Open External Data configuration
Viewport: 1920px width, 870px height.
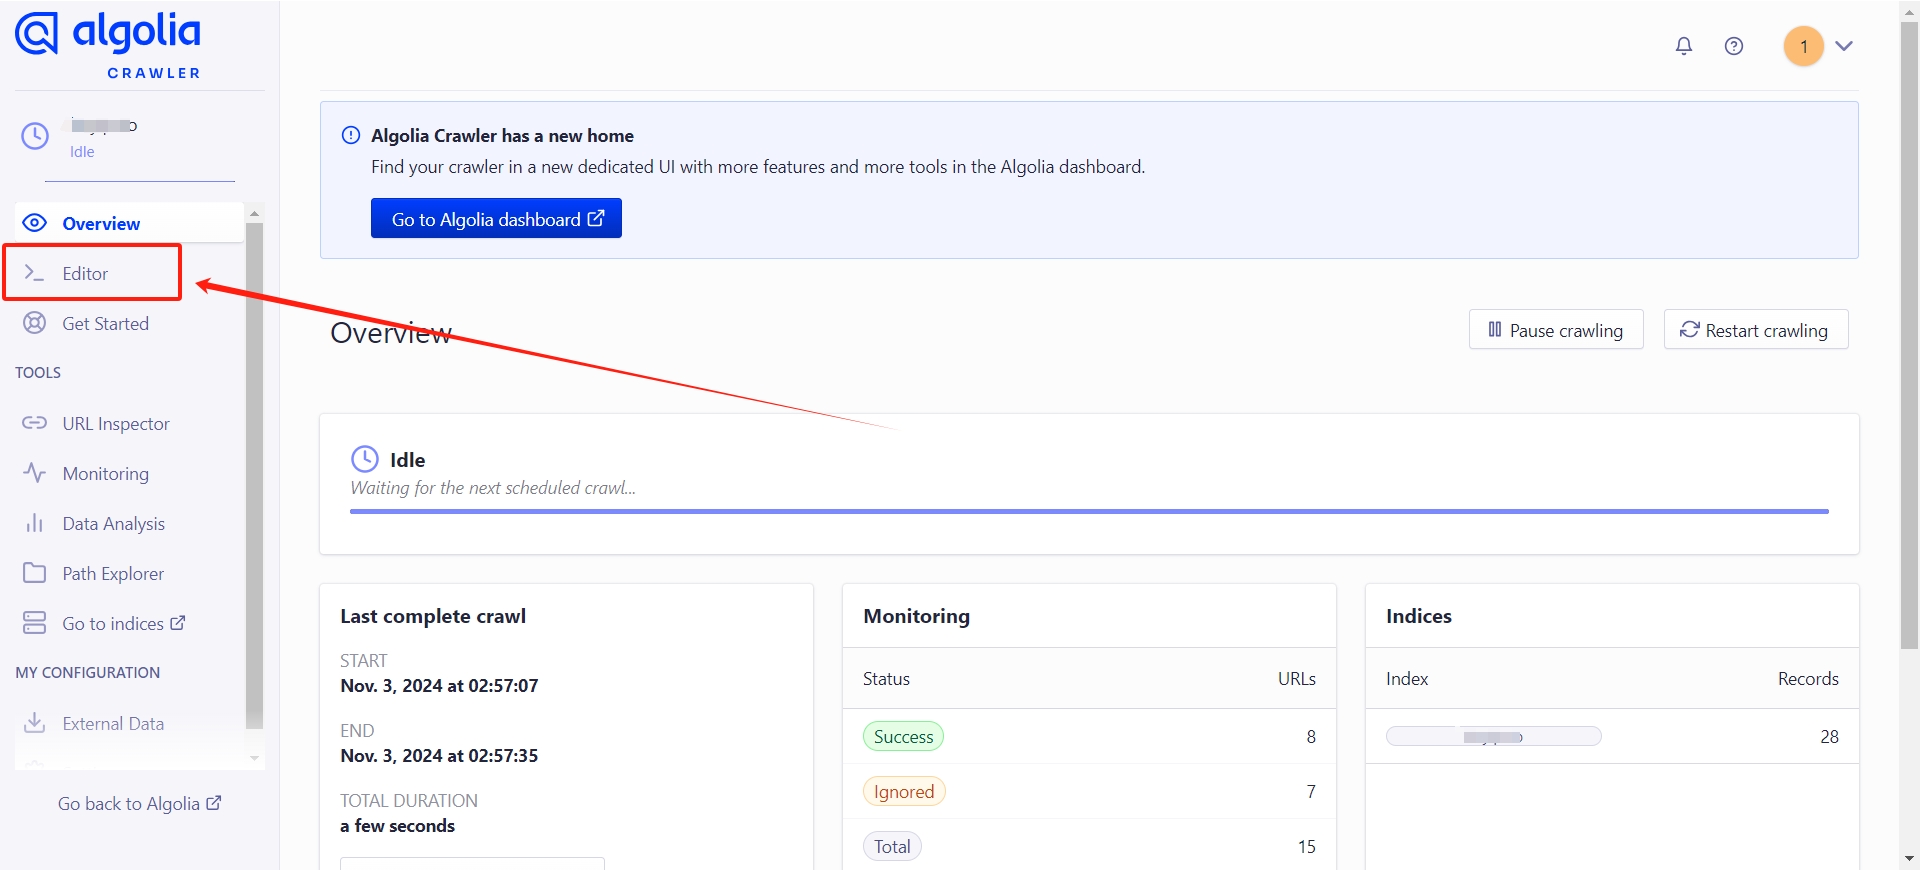129,723
